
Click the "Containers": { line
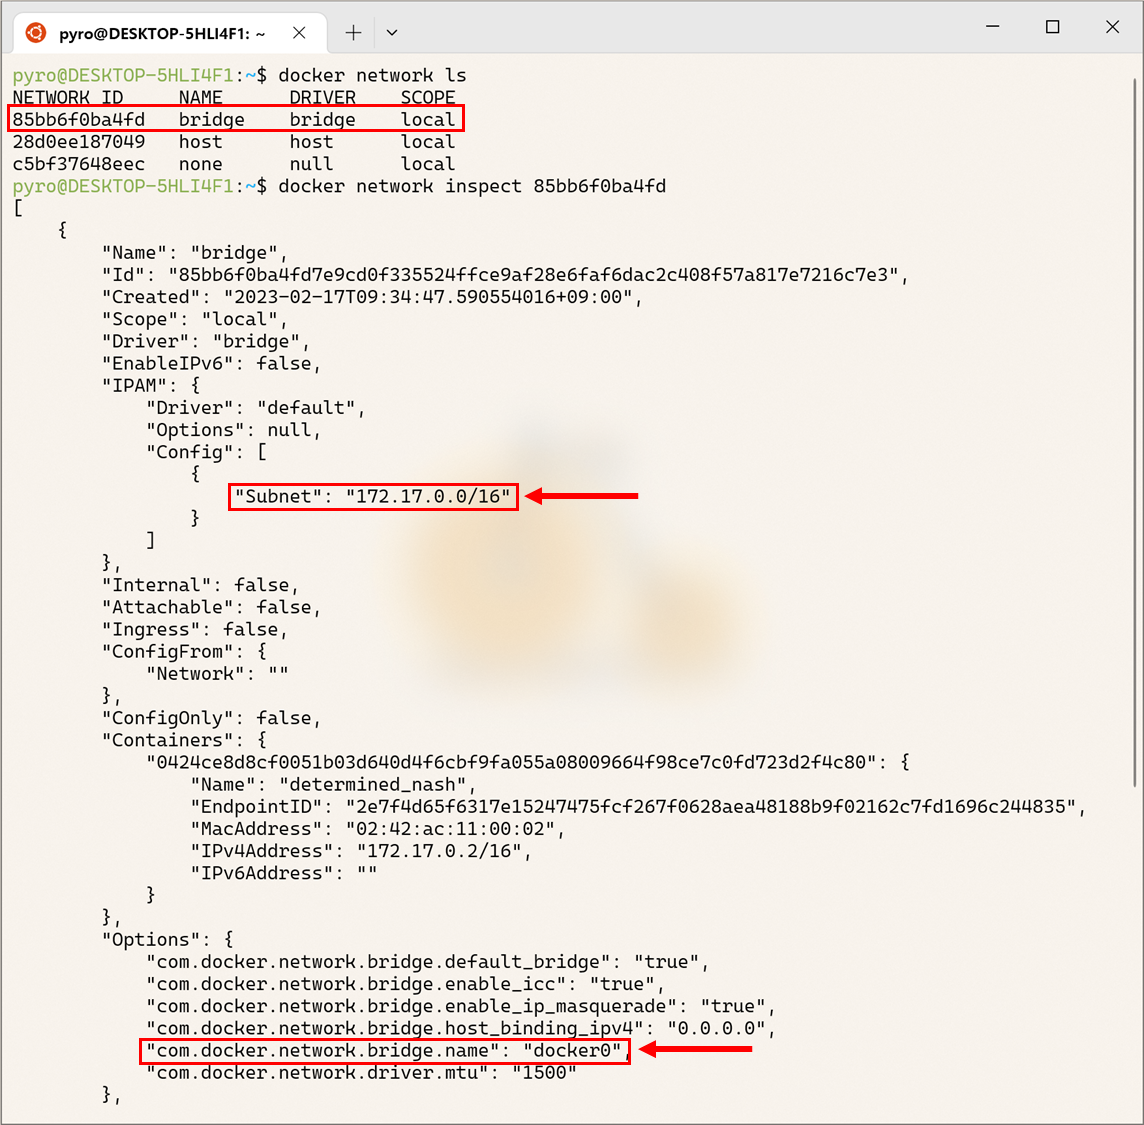[x=185, y=740]
